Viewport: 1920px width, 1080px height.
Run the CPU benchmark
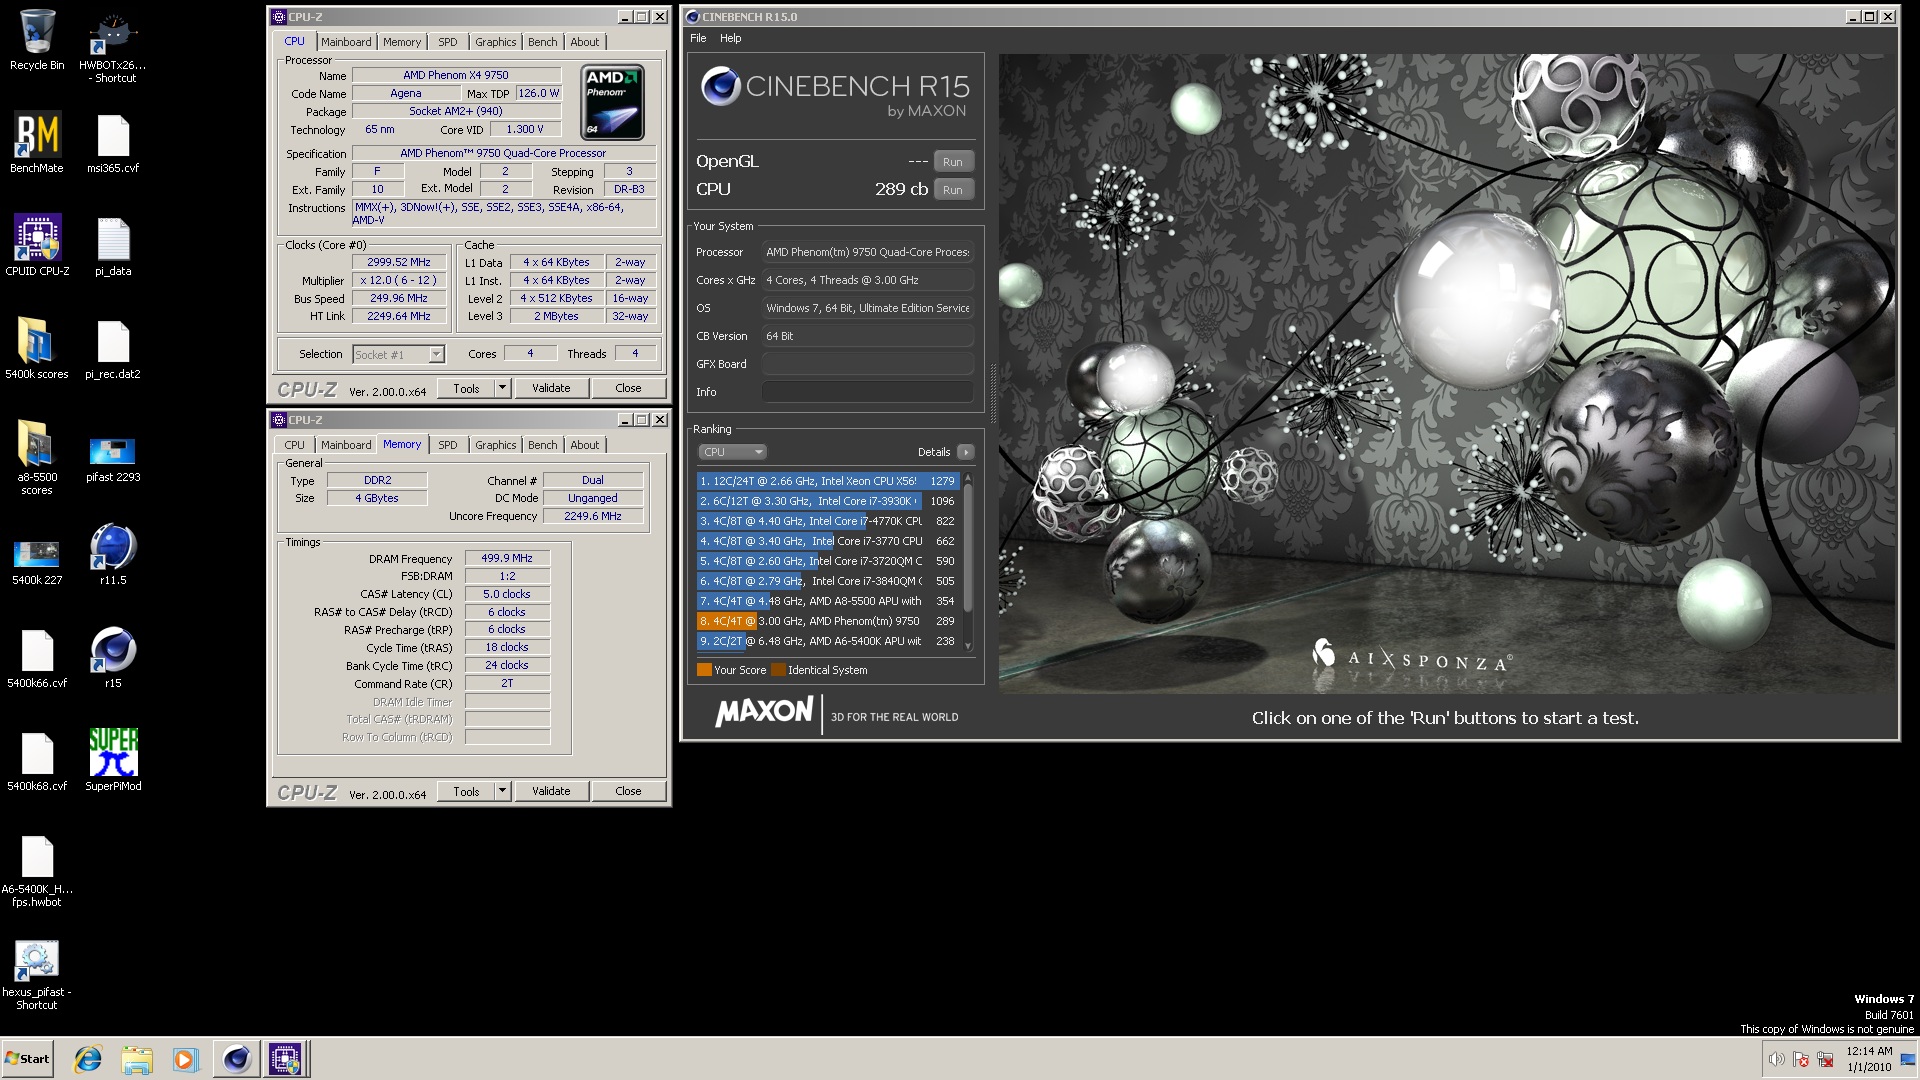point(953,190)
